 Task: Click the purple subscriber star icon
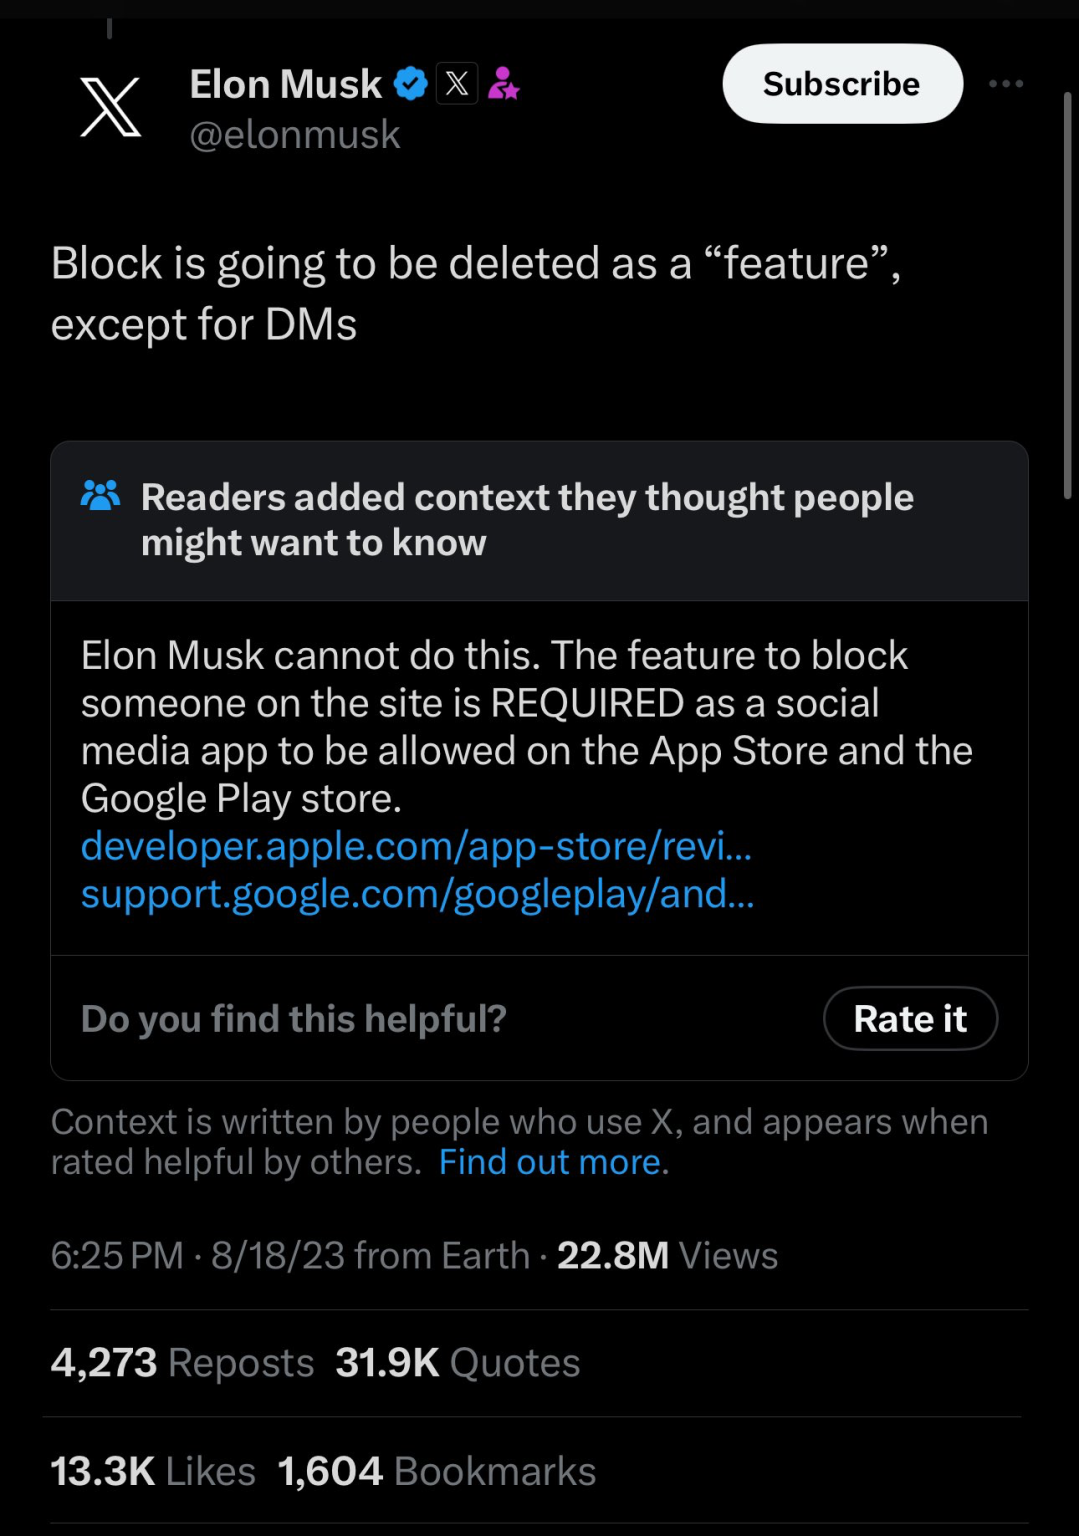coord(503,84)
